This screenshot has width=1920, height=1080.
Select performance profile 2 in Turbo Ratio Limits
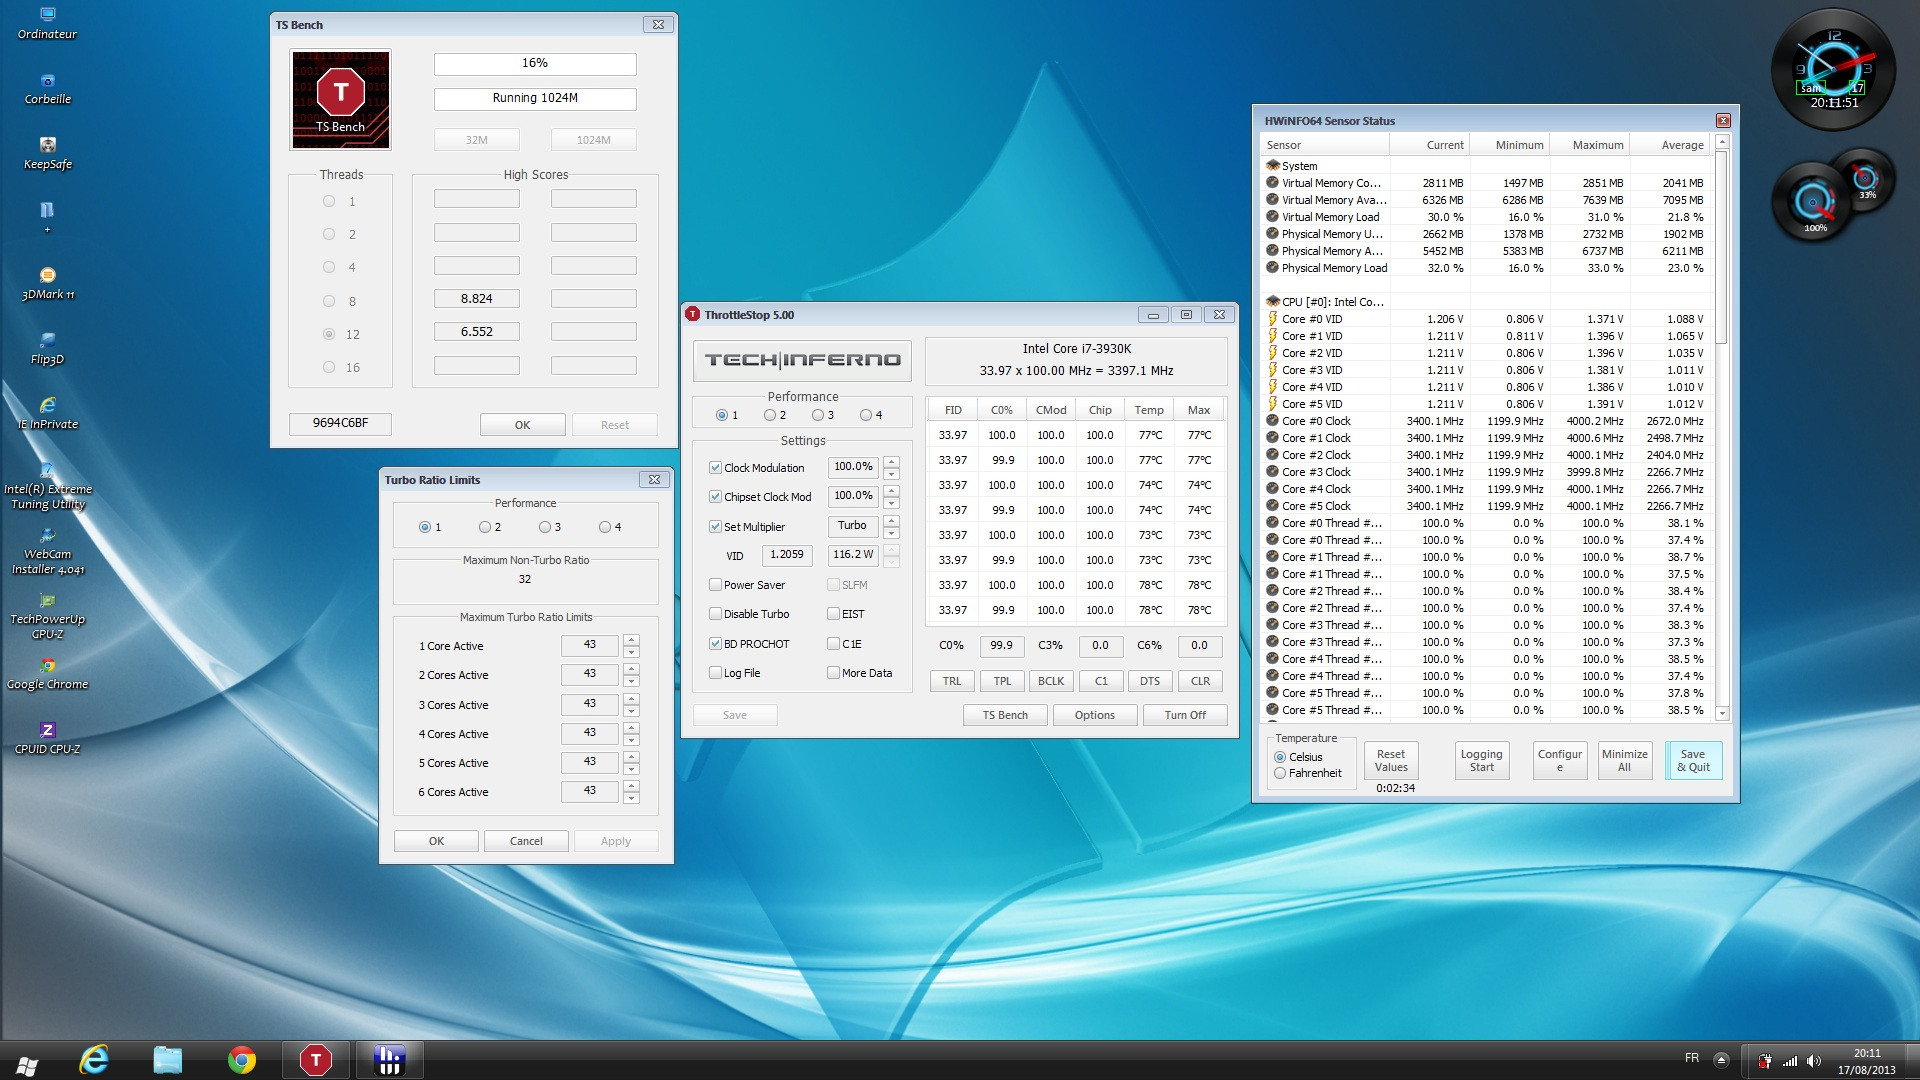[485, 527]
